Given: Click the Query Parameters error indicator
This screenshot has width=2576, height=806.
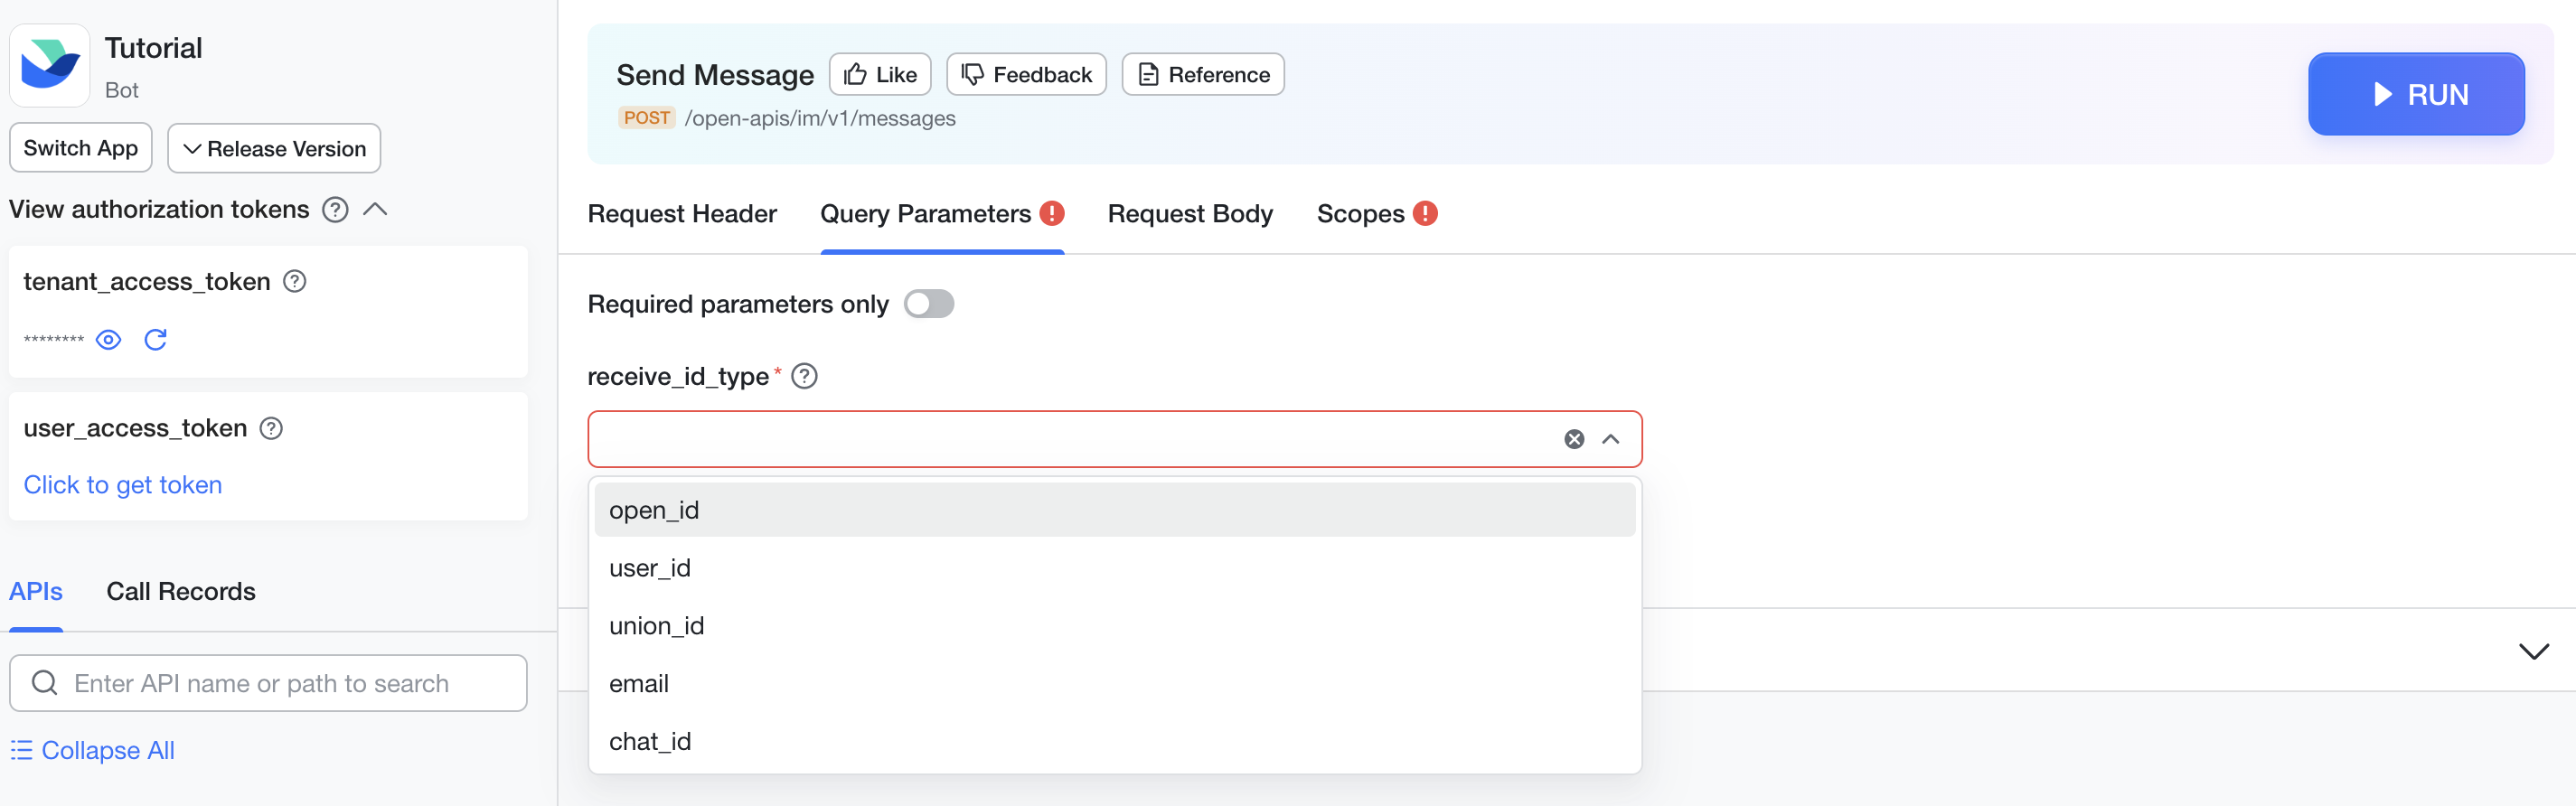Looking at the screenshot, I should click(1051, 213).
